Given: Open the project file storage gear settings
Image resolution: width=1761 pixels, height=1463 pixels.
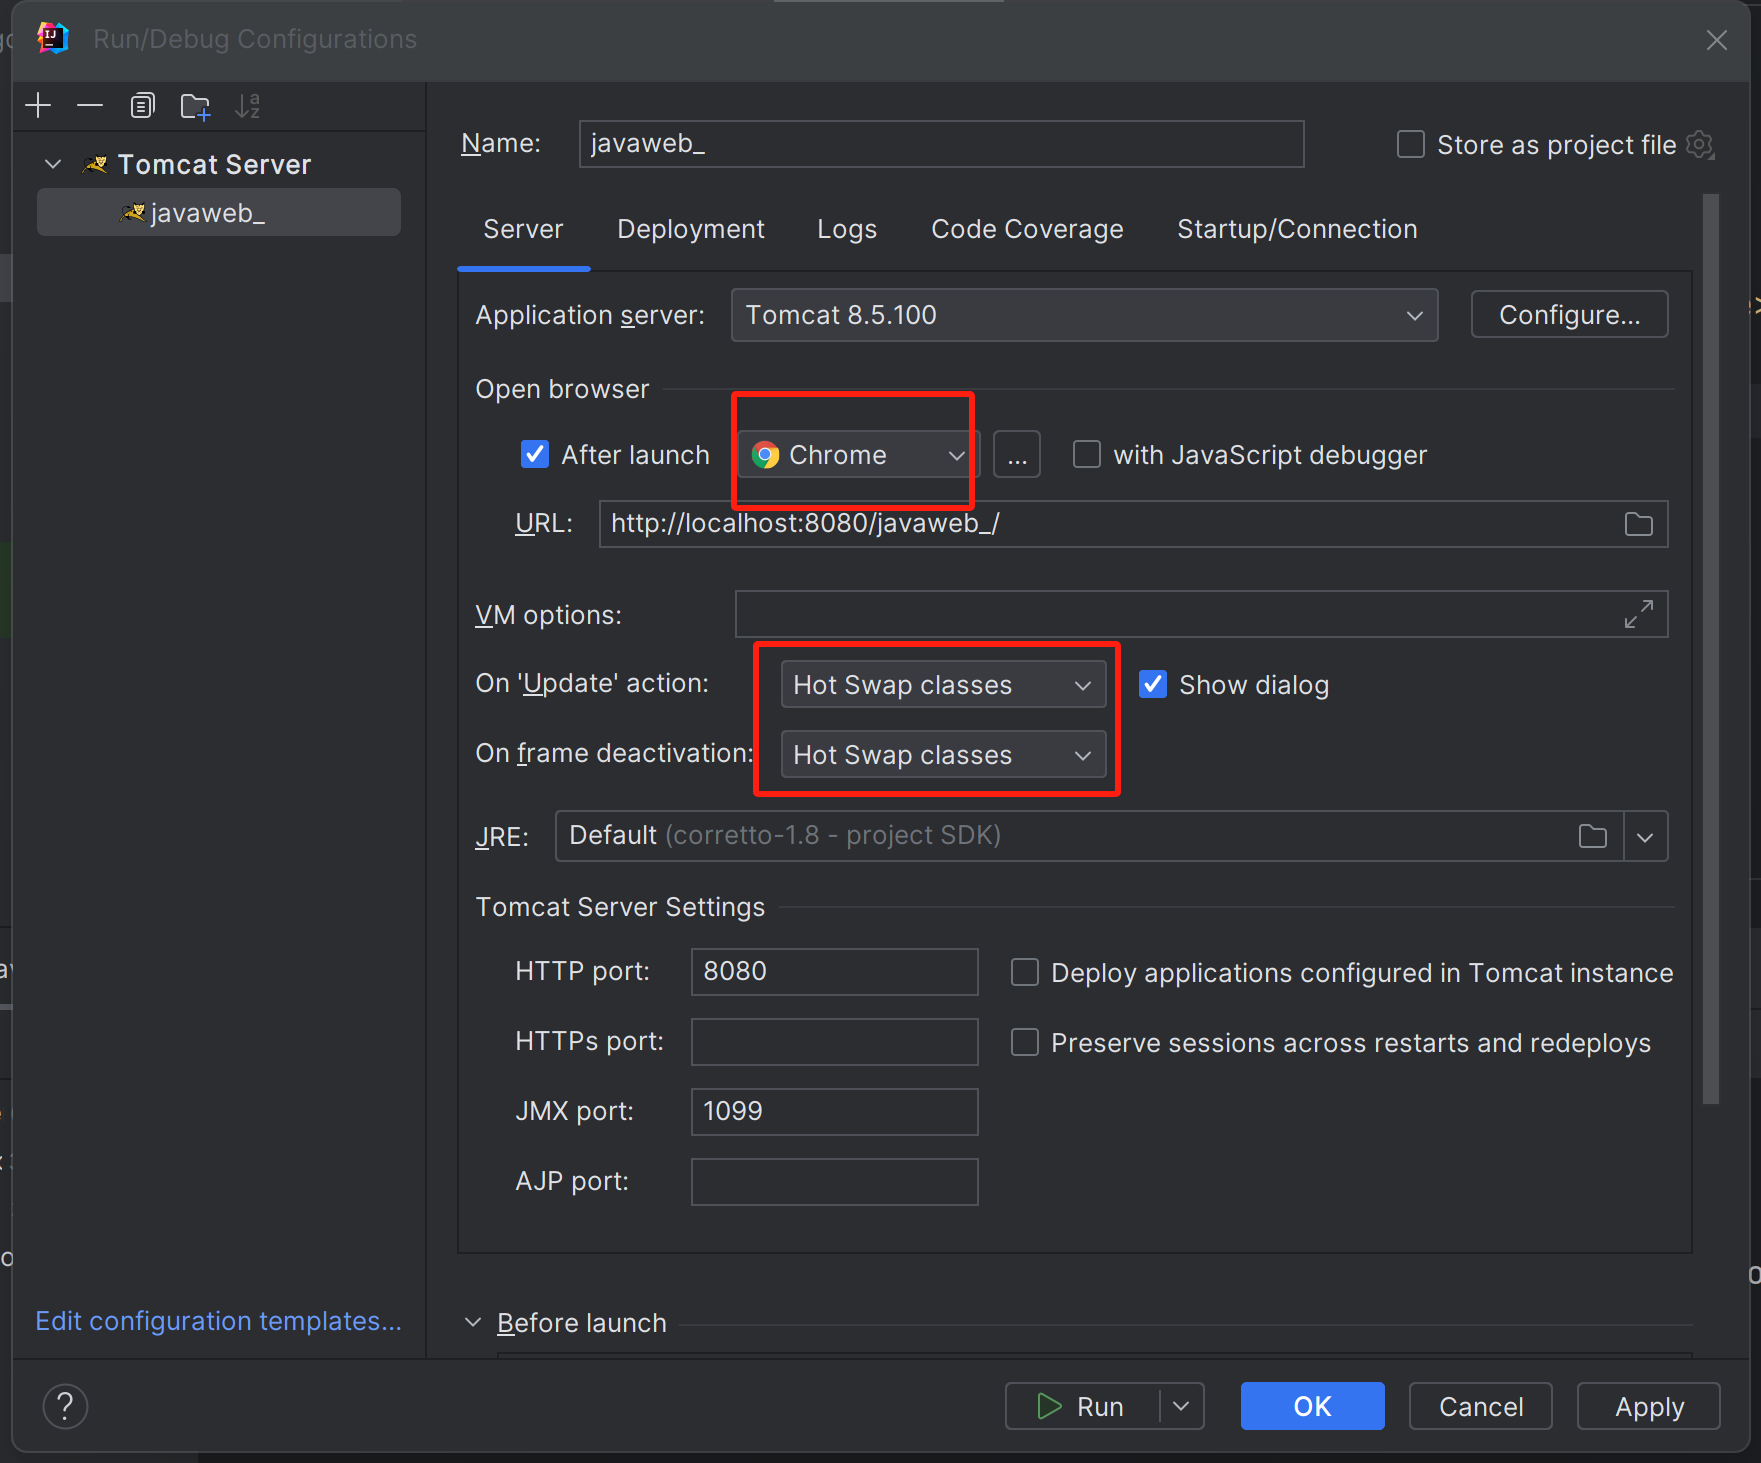Looking at the screenshot, I should click(x=1700, y=145).
